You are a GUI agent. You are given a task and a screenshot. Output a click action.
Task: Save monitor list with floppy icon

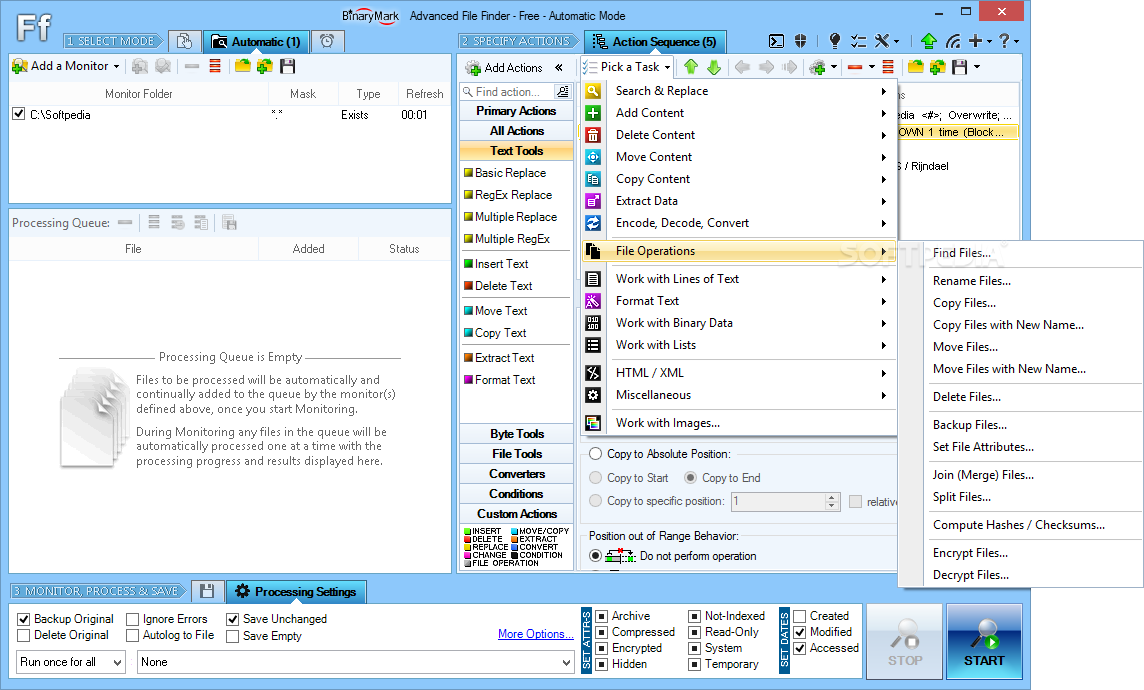pos(287,66)
